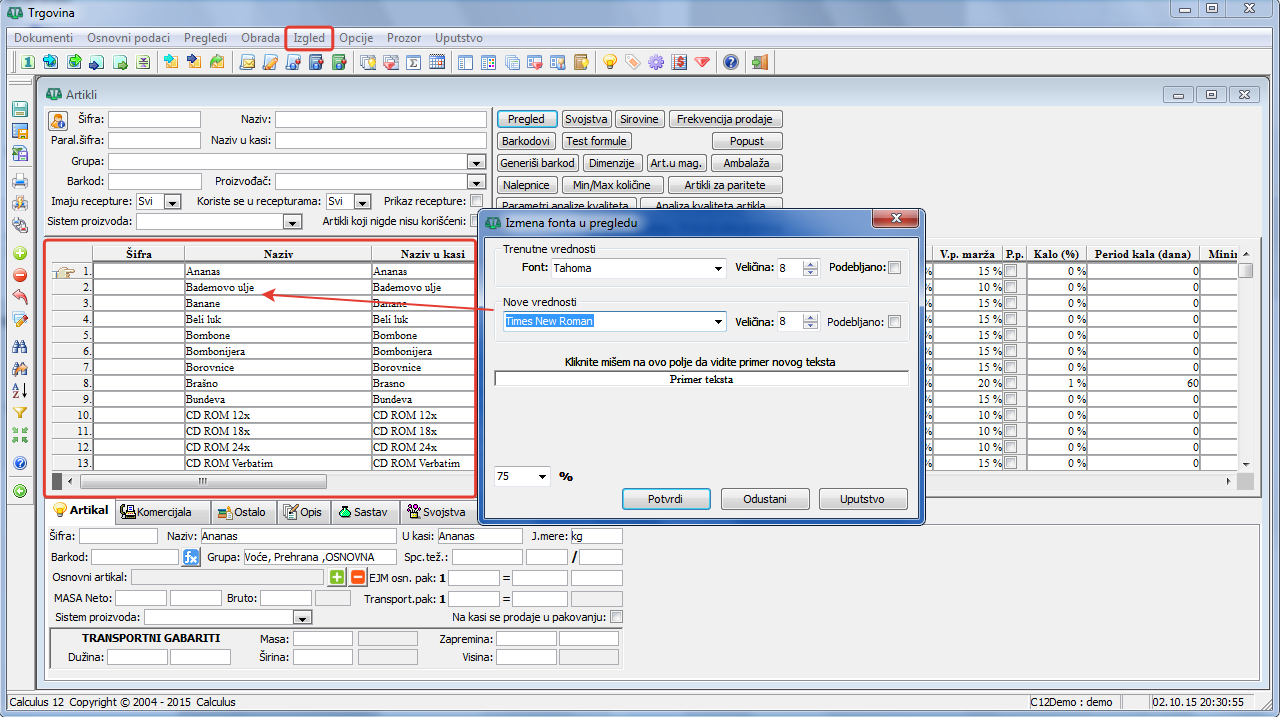Click the light bulb icon in main toolbar
1280x717 pixels.
coord(609,62)
